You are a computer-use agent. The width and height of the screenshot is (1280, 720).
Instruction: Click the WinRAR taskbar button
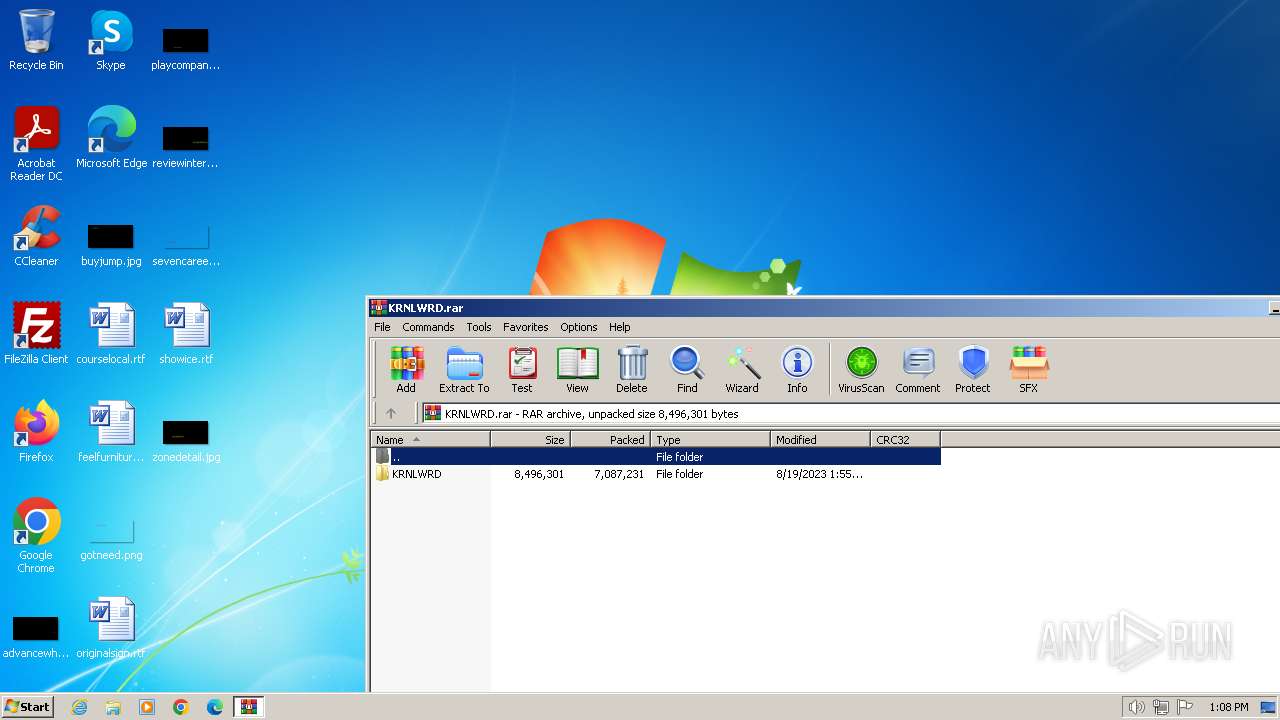[x=249, y=707]
